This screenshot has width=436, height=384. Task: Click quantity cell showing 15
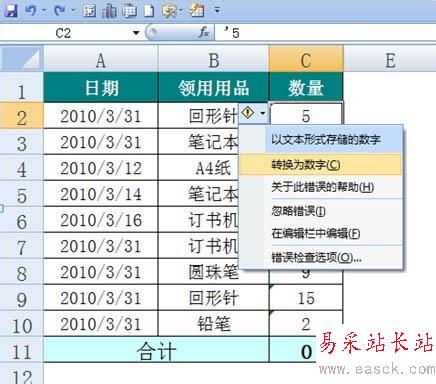pyautogui.click(x=306, y=298)
